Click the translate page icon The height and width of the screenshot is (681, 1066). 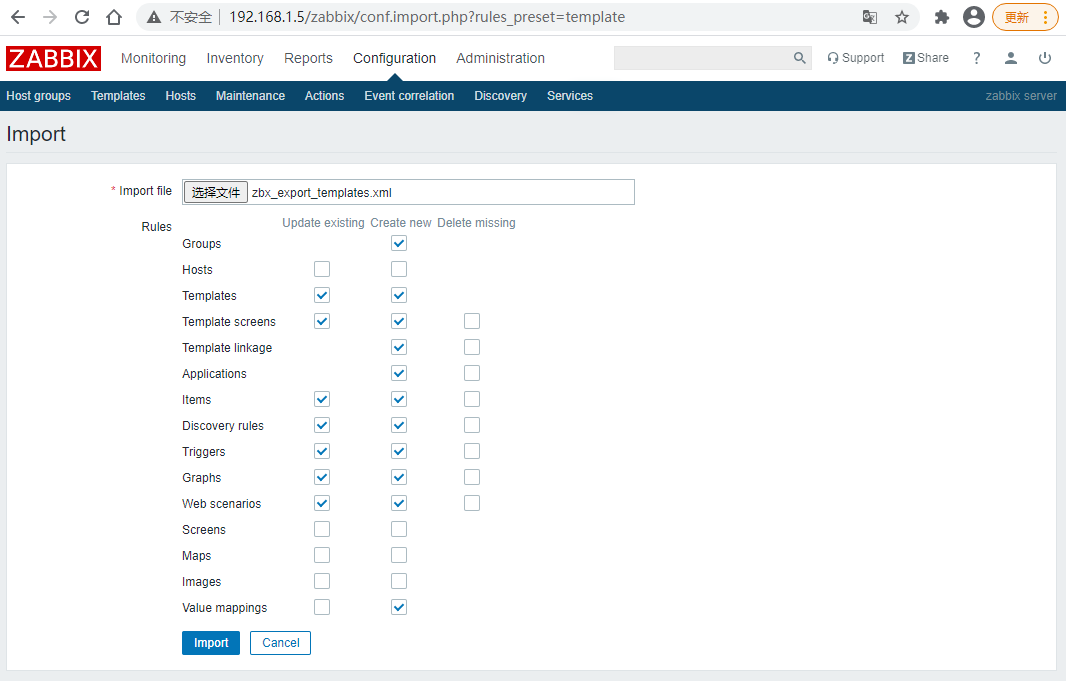click(870, 17)
